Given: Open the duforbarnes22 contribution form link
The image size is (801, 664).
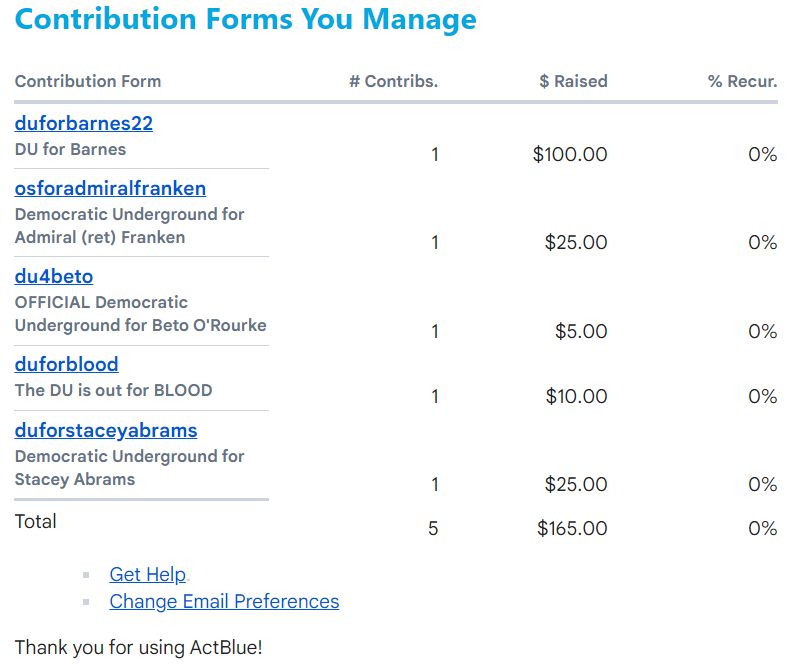Looking at the screenshot, I should click(x=84, y=124).
